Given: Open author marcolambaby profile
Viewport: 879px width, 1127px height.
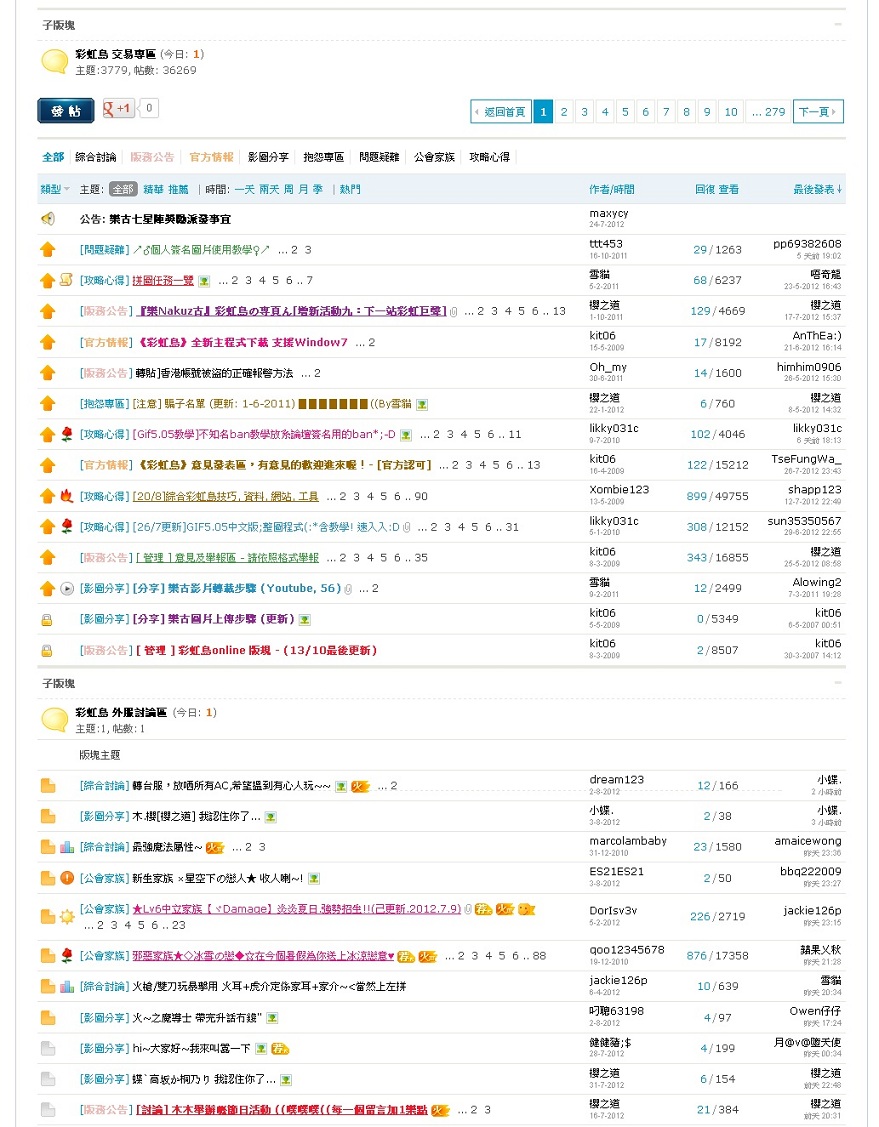Looking at the screenshot, I should pos(628,841).
